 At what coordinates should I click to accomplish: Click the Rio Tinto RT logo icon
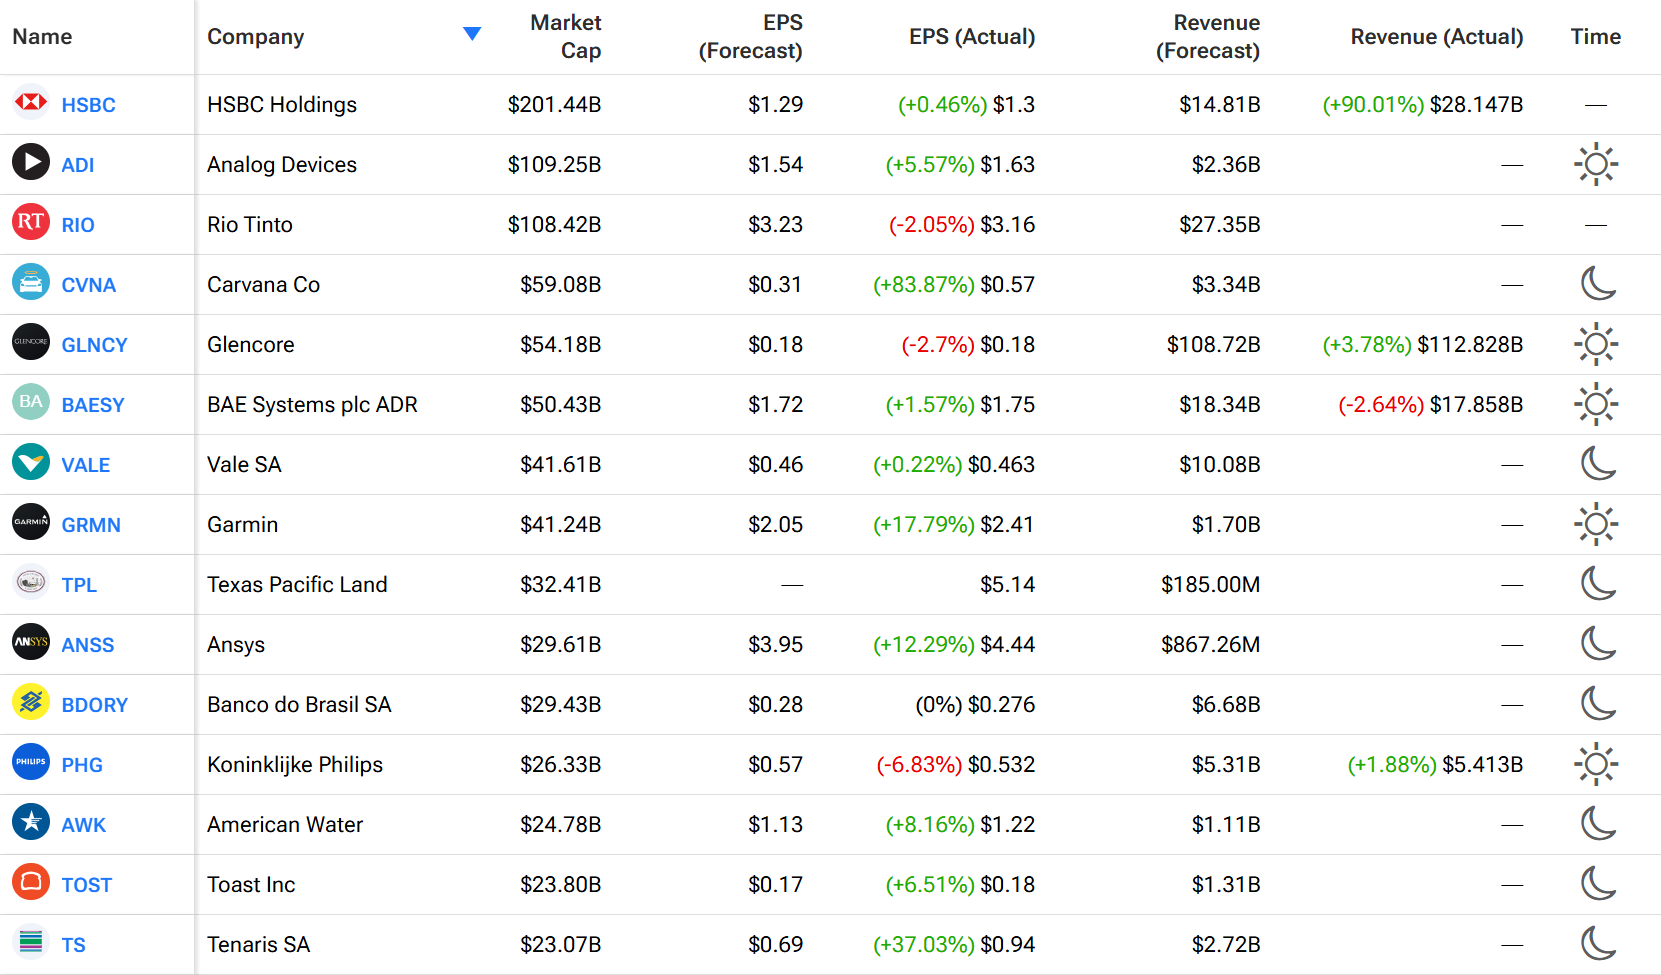31,222
